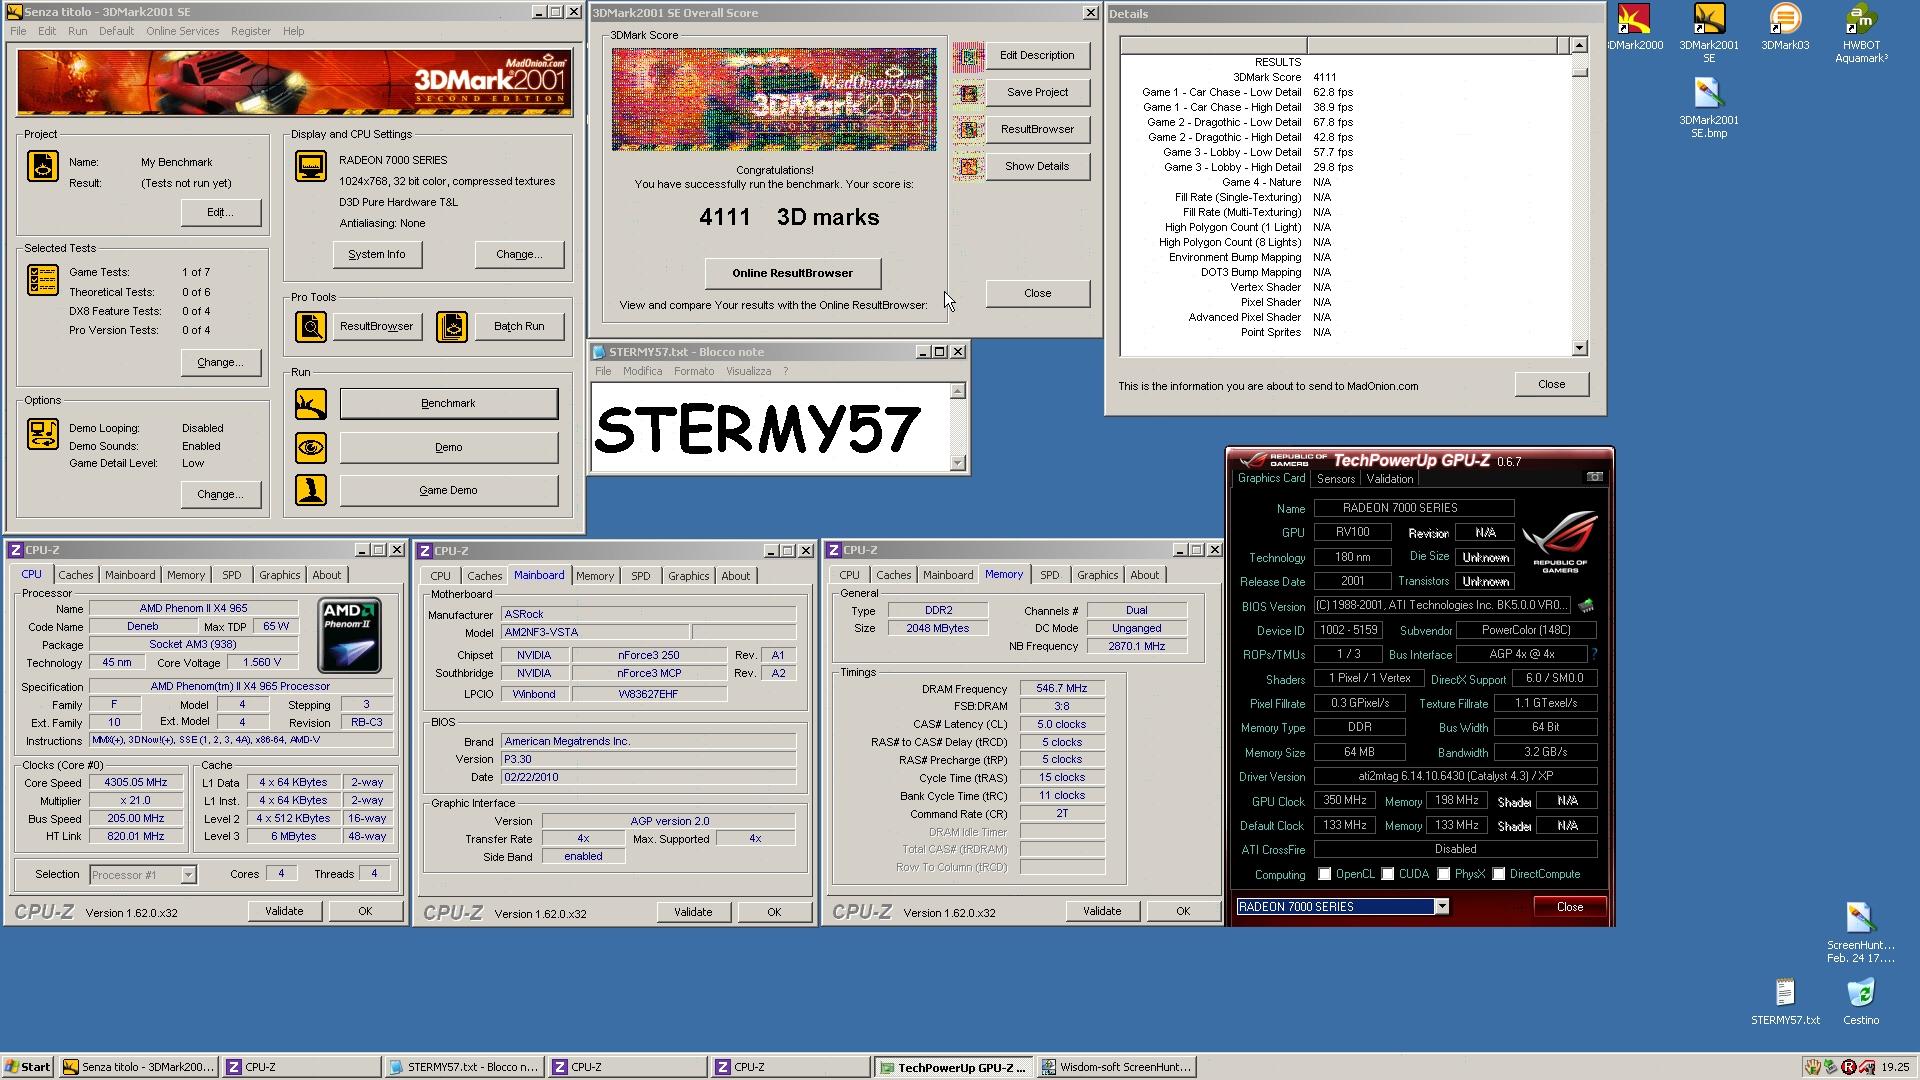Enable the CUDA checkbox in GPU-Z
Screen dimensions: 1920x1080
point(1388,874)
